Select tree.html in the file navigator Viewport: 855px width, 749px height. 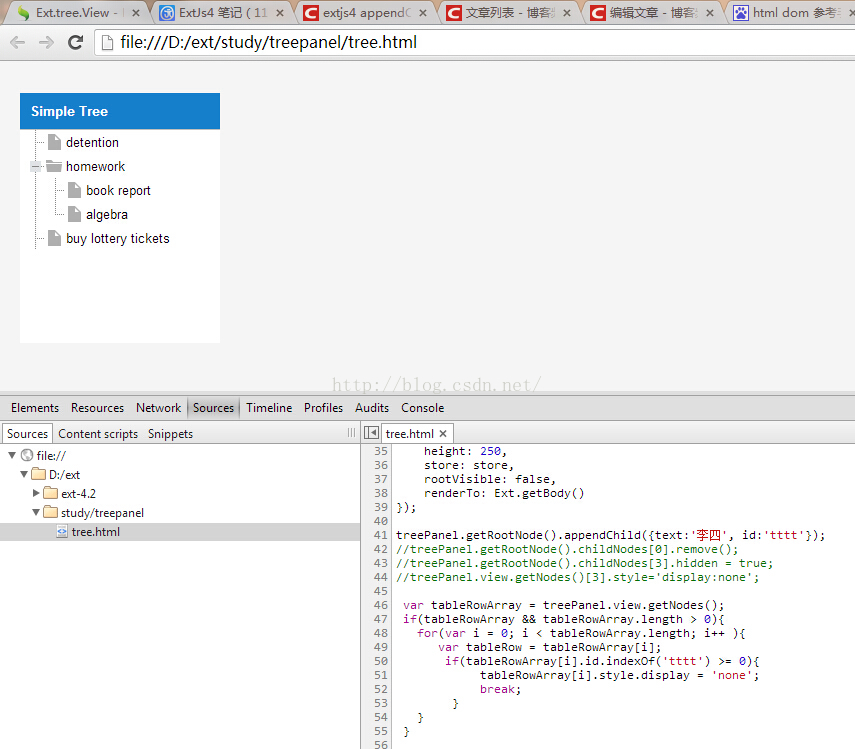[180, 532]
